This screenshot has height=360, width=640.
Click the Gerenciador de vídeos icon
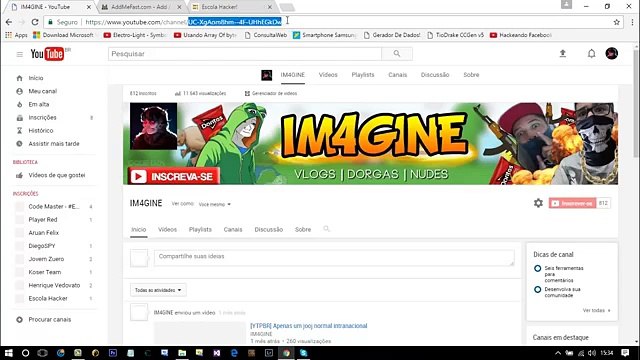click(x=247, y=93)
